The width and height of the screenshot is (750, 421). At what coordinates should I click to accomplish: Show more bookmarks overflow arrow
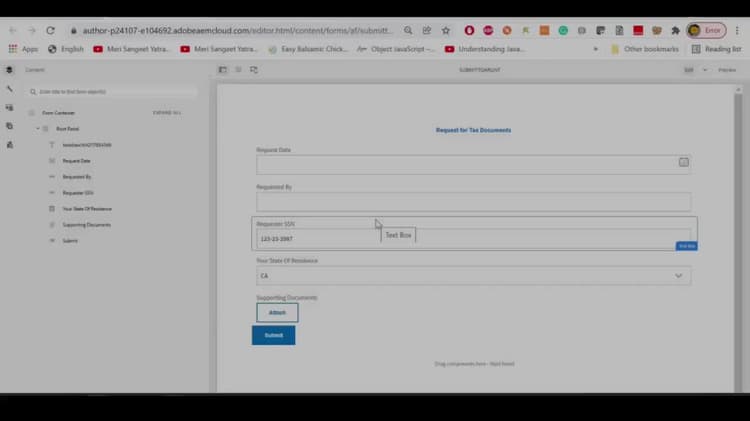click(596, 49)
